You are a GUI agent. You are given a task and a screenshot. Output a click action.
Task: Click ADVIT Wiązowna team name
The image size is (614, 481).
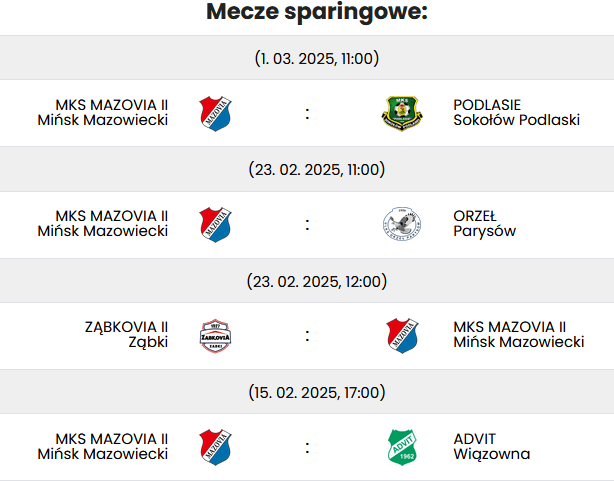492,446
